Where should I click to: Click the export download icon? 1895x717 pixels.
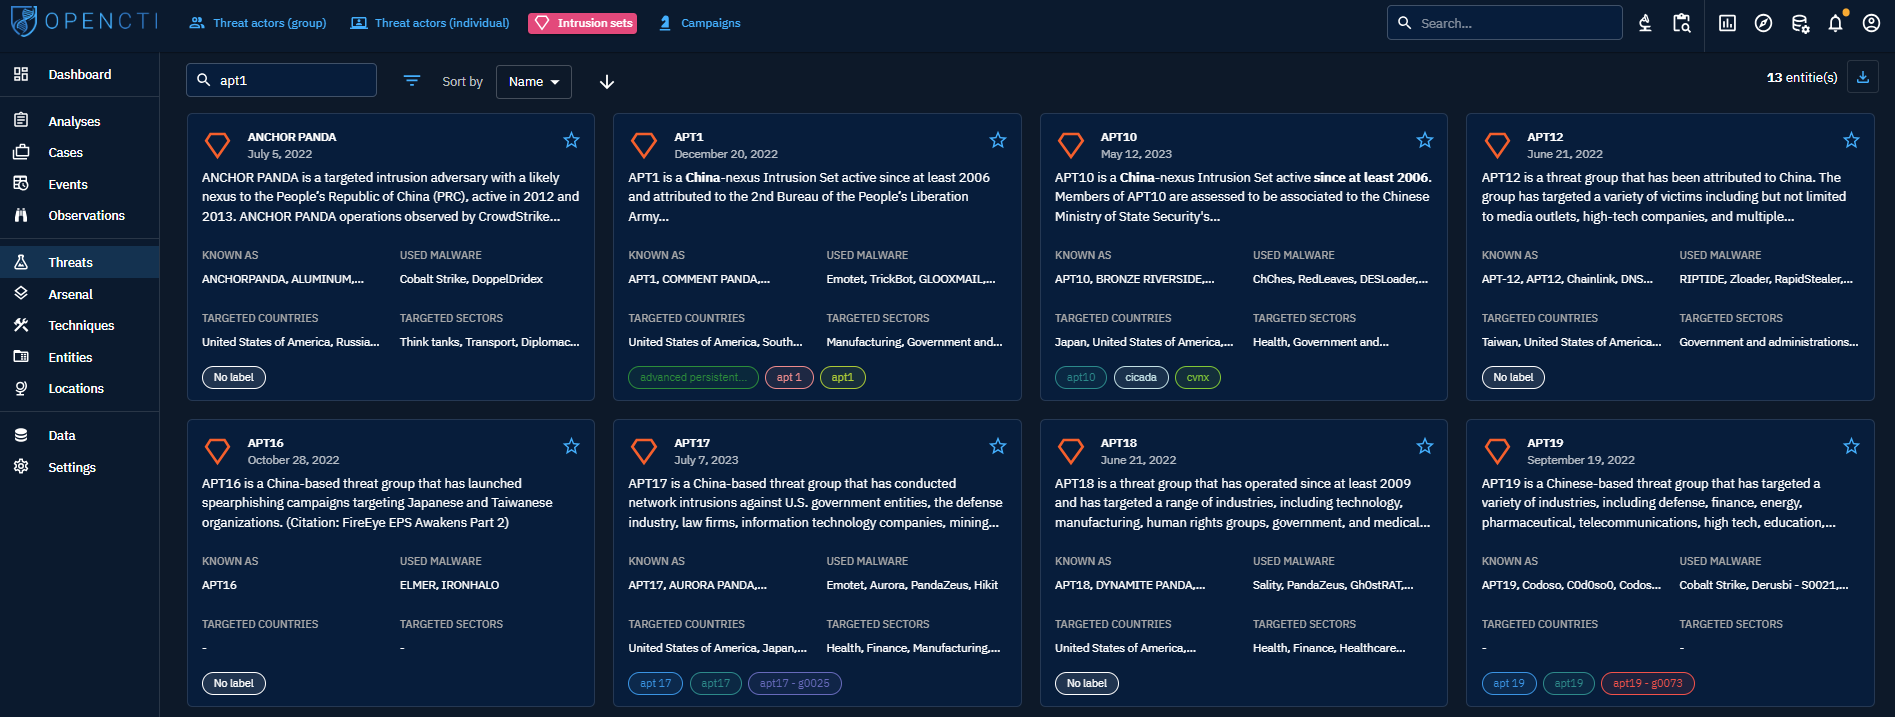[1862, 77]
